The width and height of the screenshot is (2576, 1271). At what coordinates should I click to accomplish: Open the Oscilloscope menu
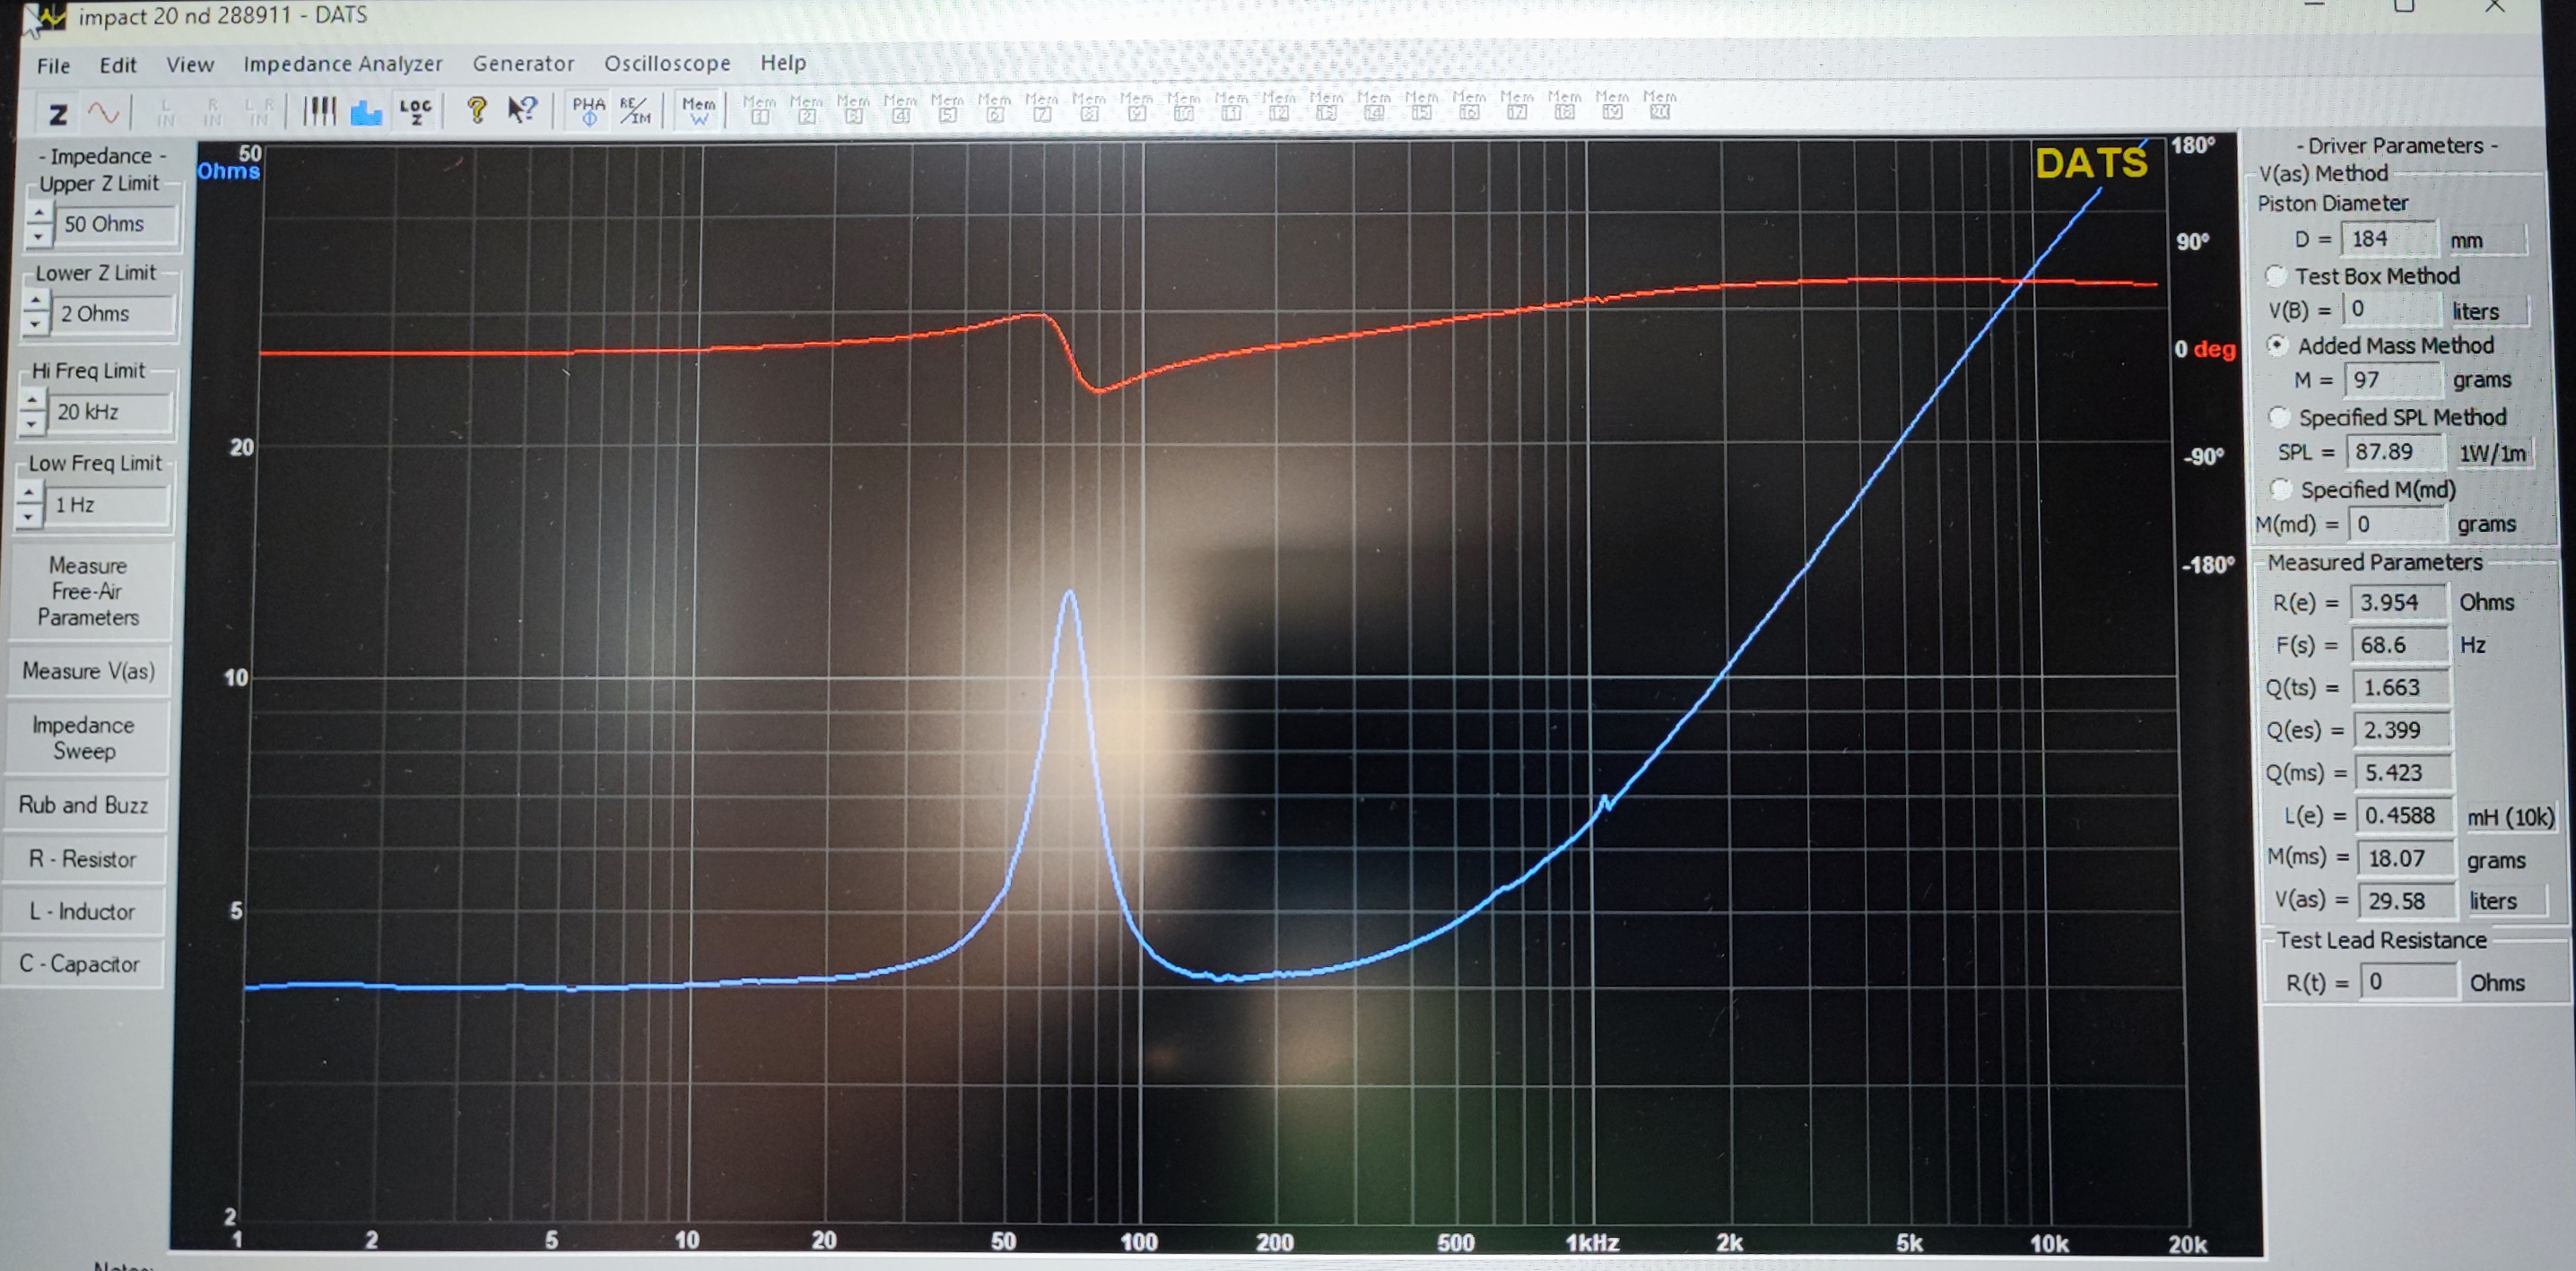666,63
